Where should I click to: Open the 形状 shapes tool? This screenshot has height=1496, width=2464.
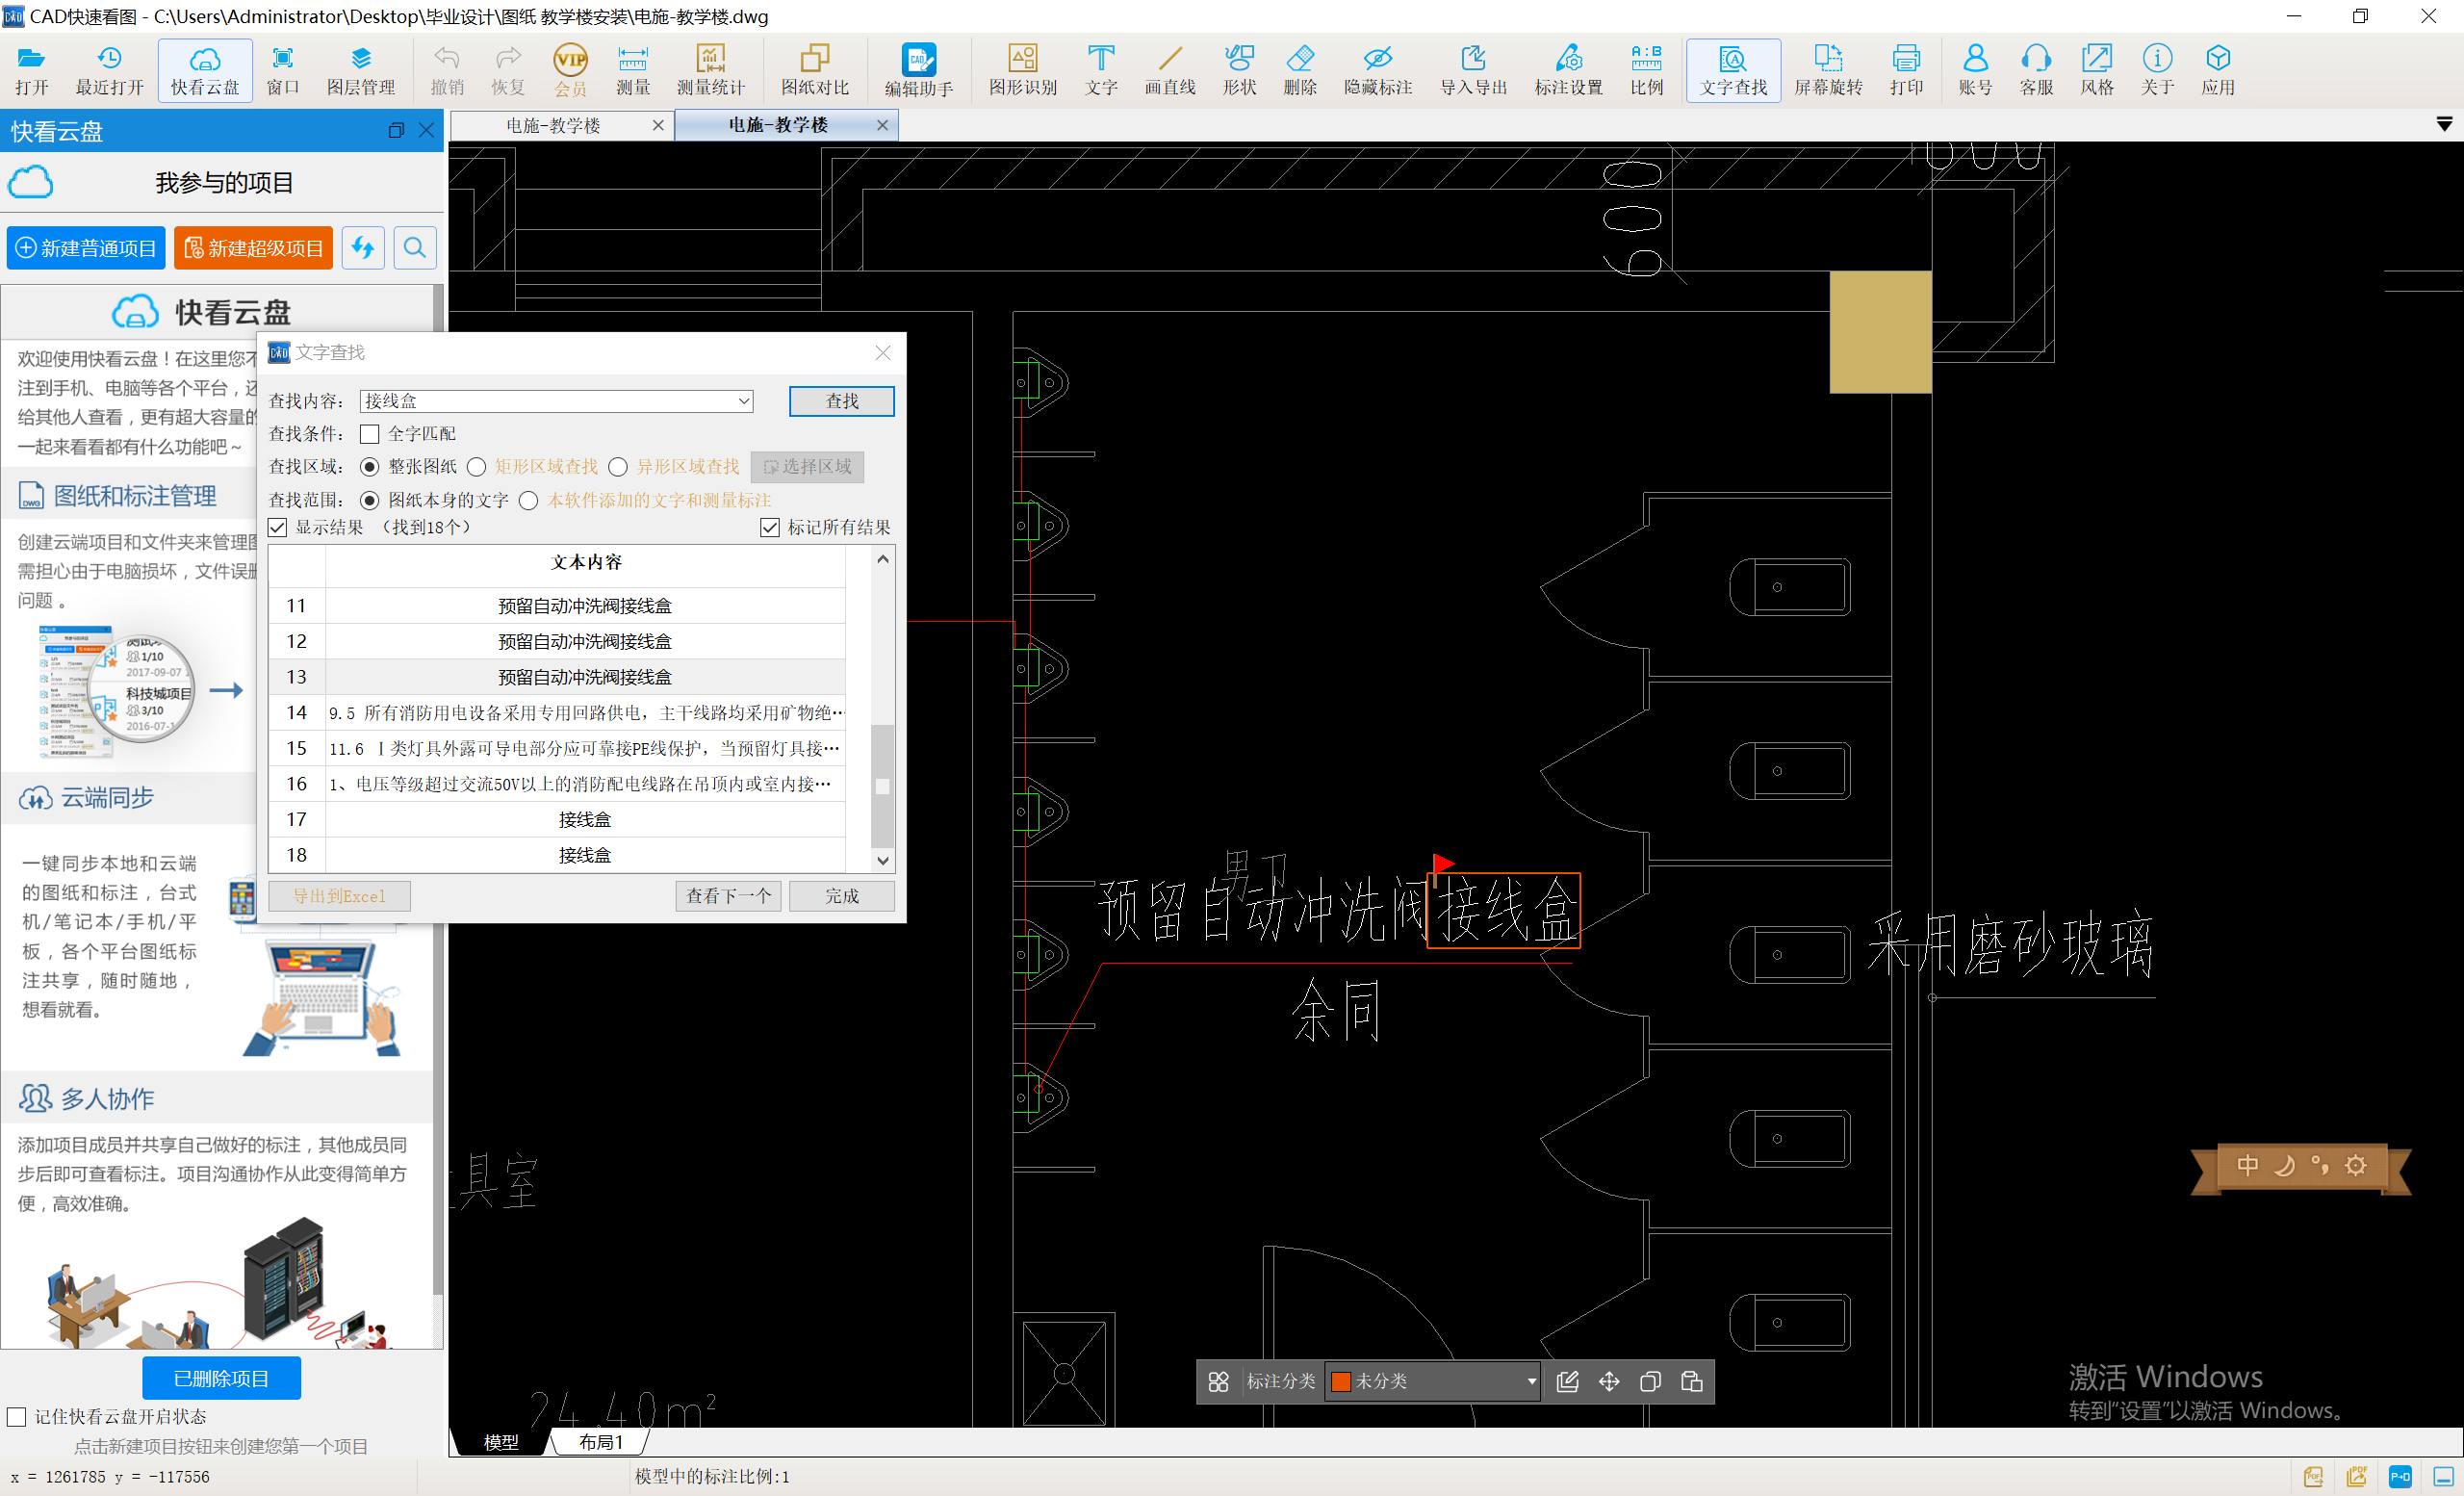click(x=1239, y=70)
